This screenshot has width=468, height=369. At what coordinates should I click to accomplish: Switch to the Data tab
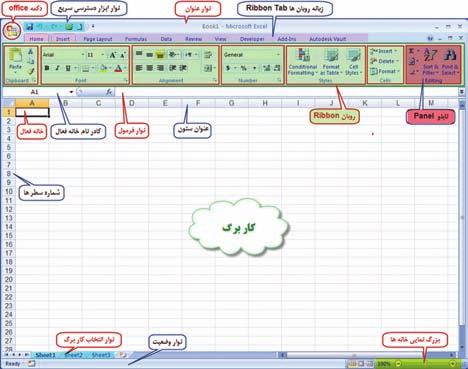coord(166,39)
